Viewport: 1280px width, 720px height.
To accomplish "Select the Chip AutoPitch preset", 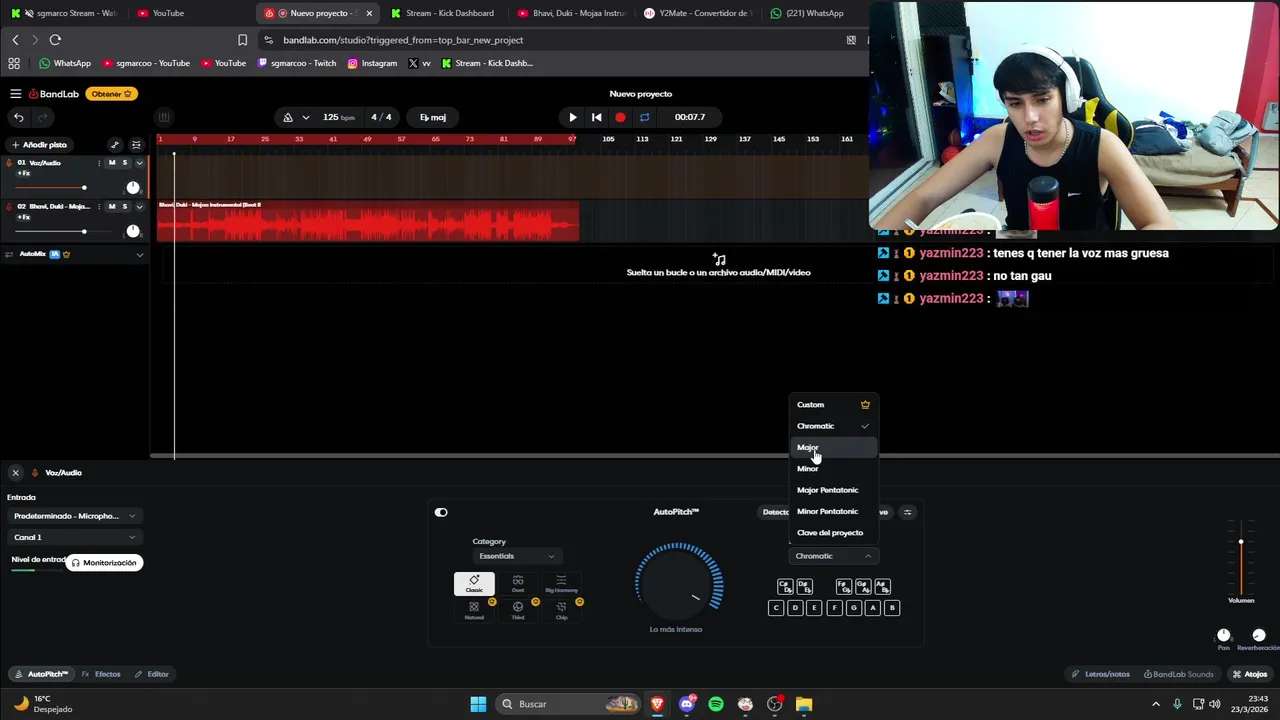I will (x=561, y=610).
